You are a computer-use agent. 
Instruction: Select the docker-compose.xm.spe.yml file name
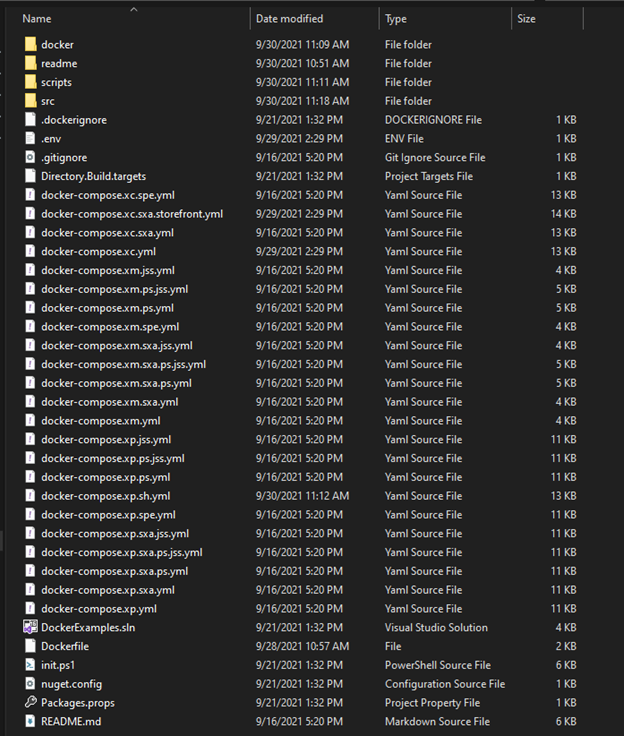click(110, 327)
